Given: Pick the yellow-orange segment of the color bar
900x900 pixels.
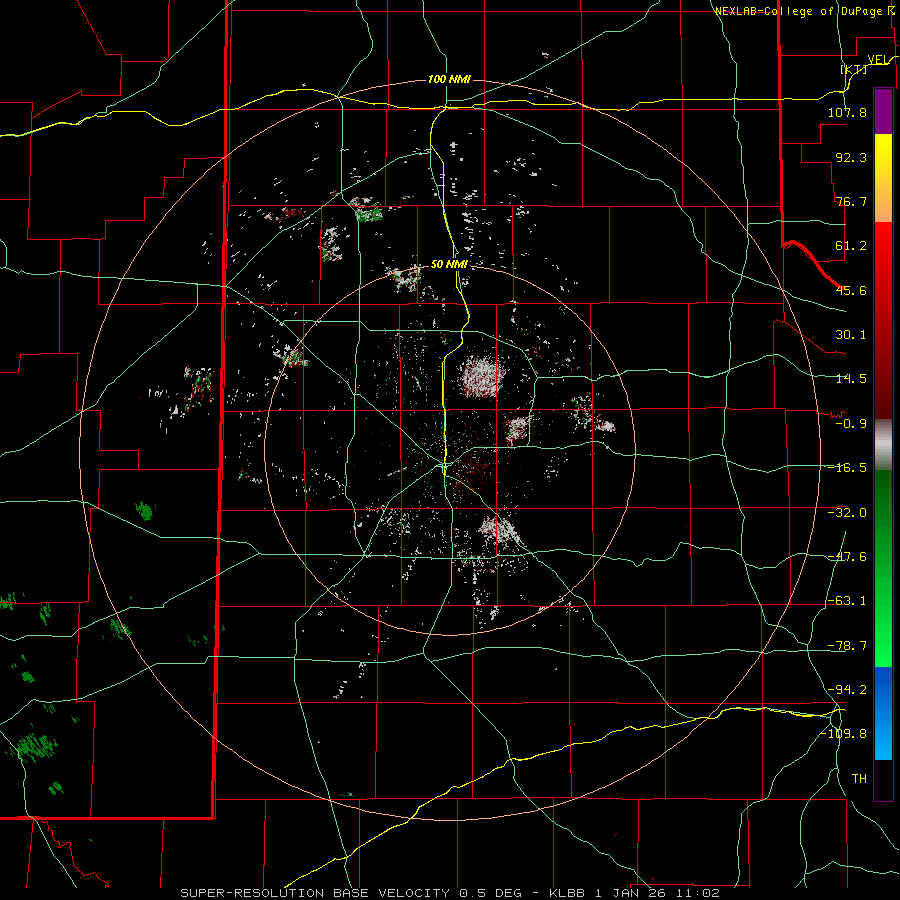Looking at the screenshot, I should pos(883,178).
